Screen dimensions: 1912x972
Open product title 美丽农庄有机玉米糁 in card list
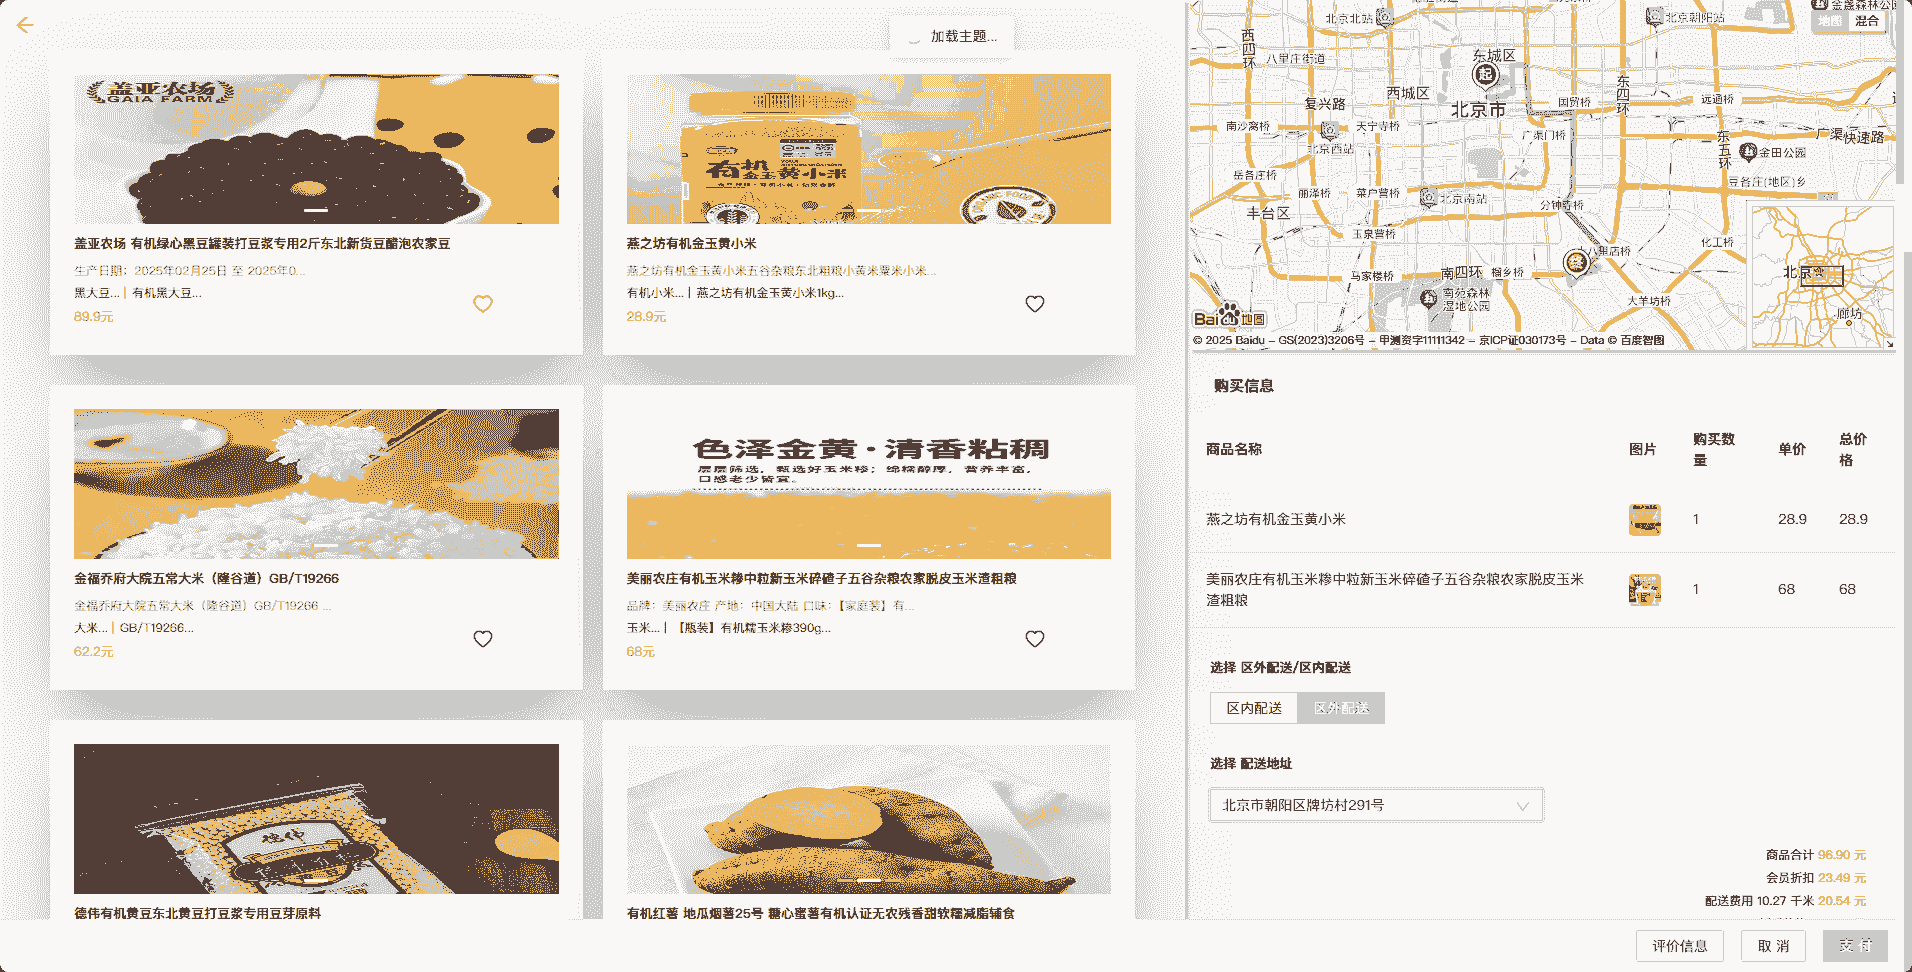click(821, 579)
